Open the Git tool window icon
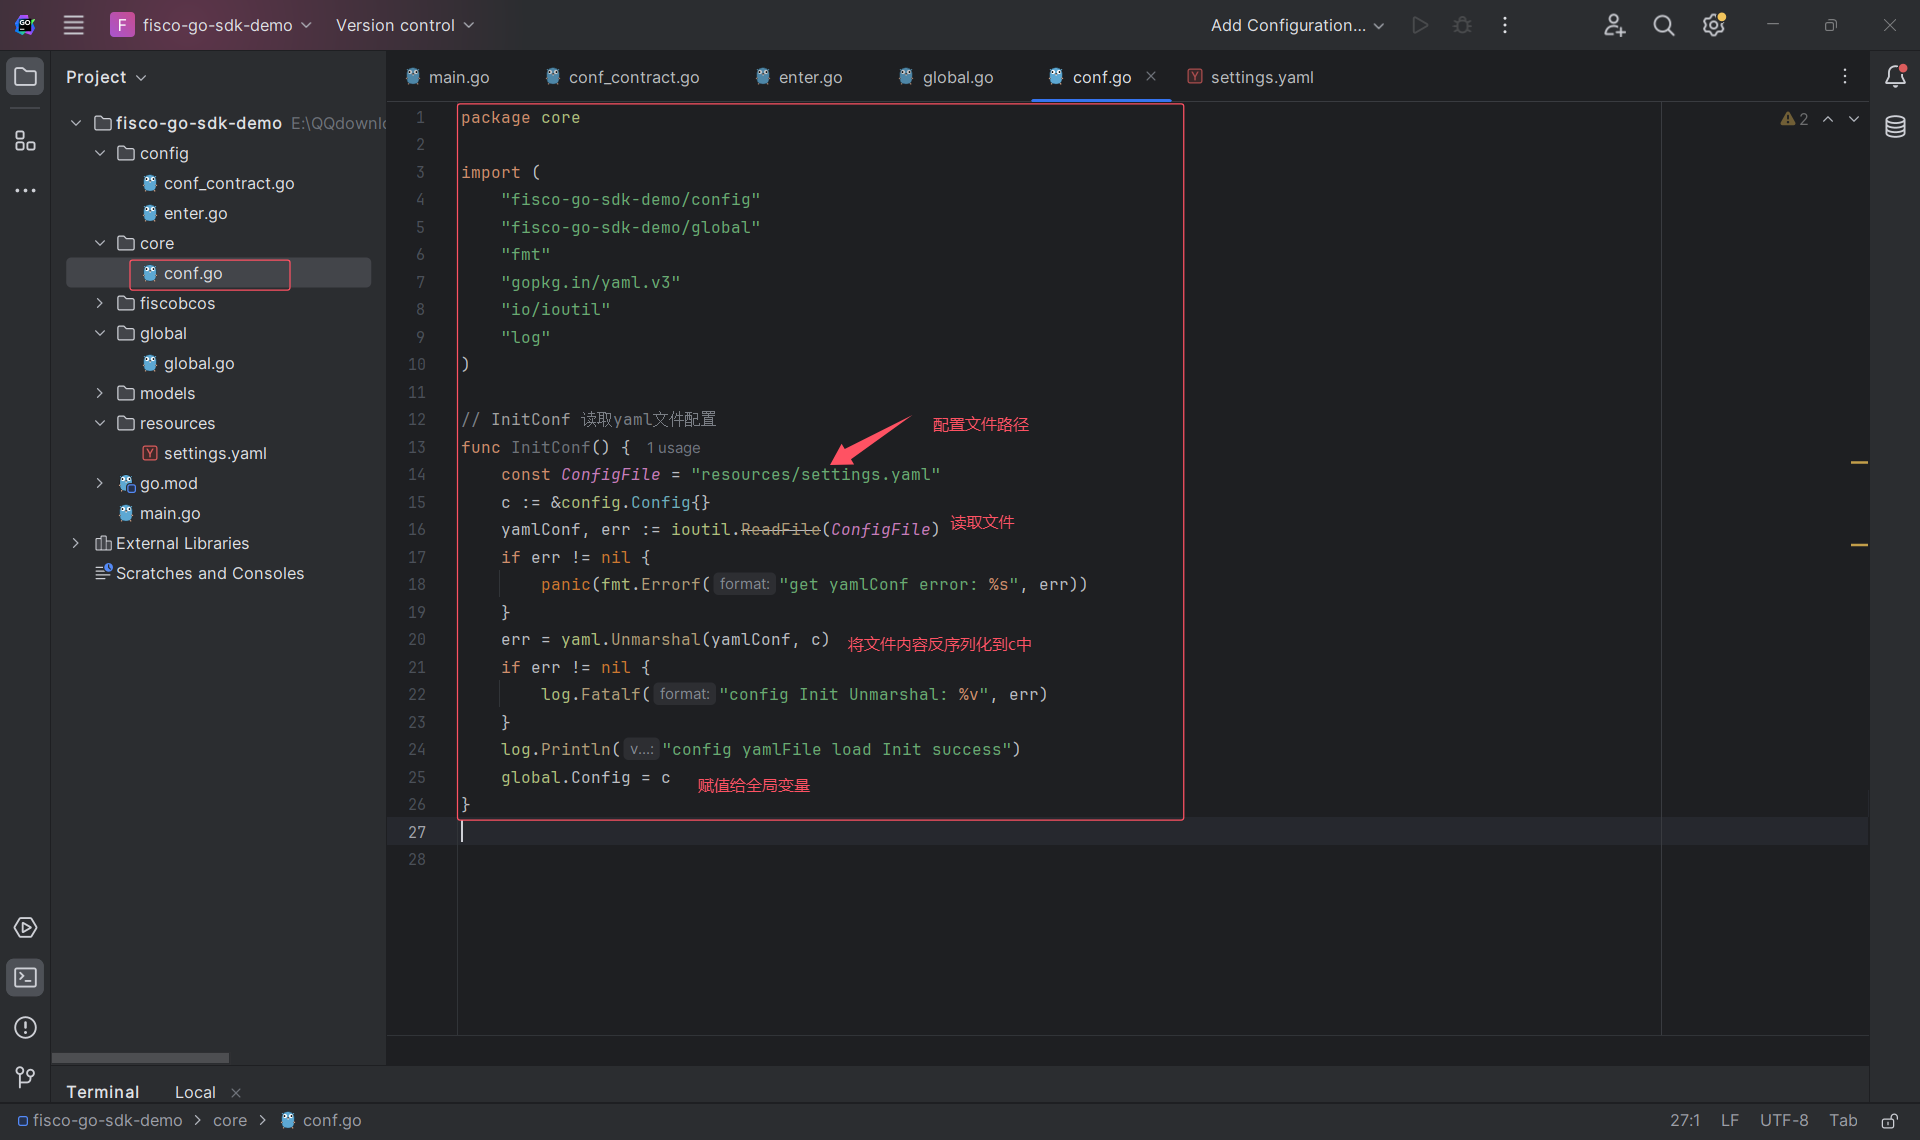The height and width of the screenshot is (1140, 1920). click(x=25, y=1077)
